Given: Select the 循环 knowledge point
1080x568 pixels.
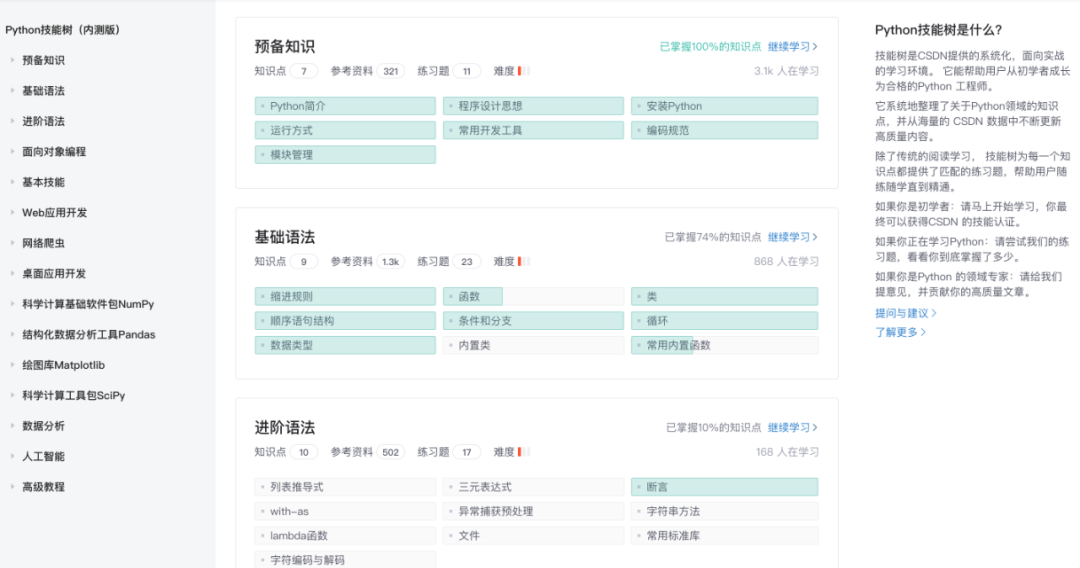Looking at the screenshot, I should 725,321.
